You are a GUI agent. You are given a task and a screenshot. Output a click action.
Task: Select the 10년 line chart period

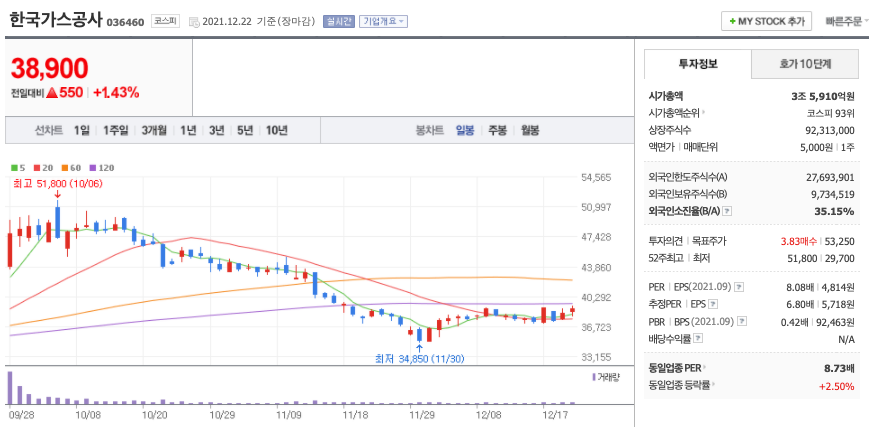click(x=277, y=130)
